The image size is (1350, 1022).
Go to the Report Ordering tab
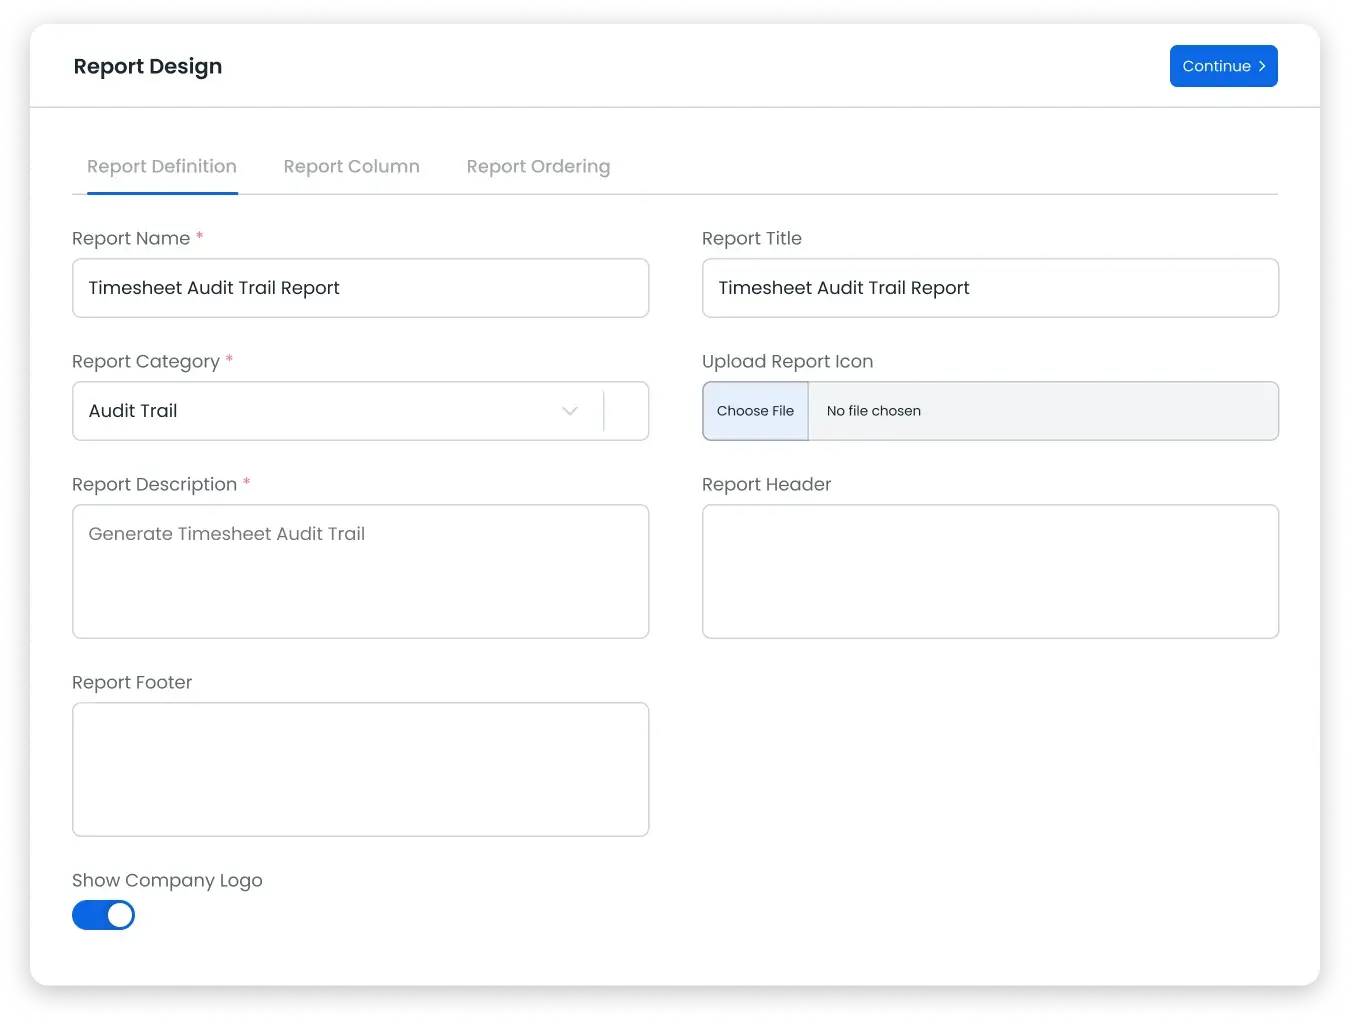click(x=538, y=166)
